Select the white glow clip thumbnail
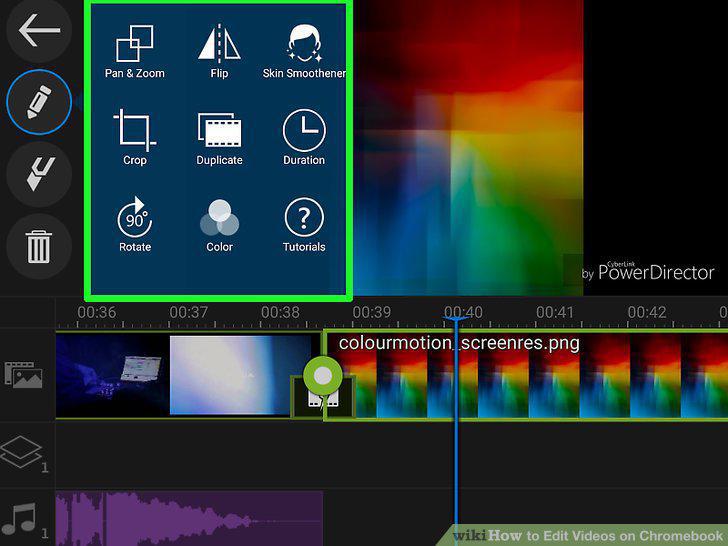 click(x=239, y=375)
